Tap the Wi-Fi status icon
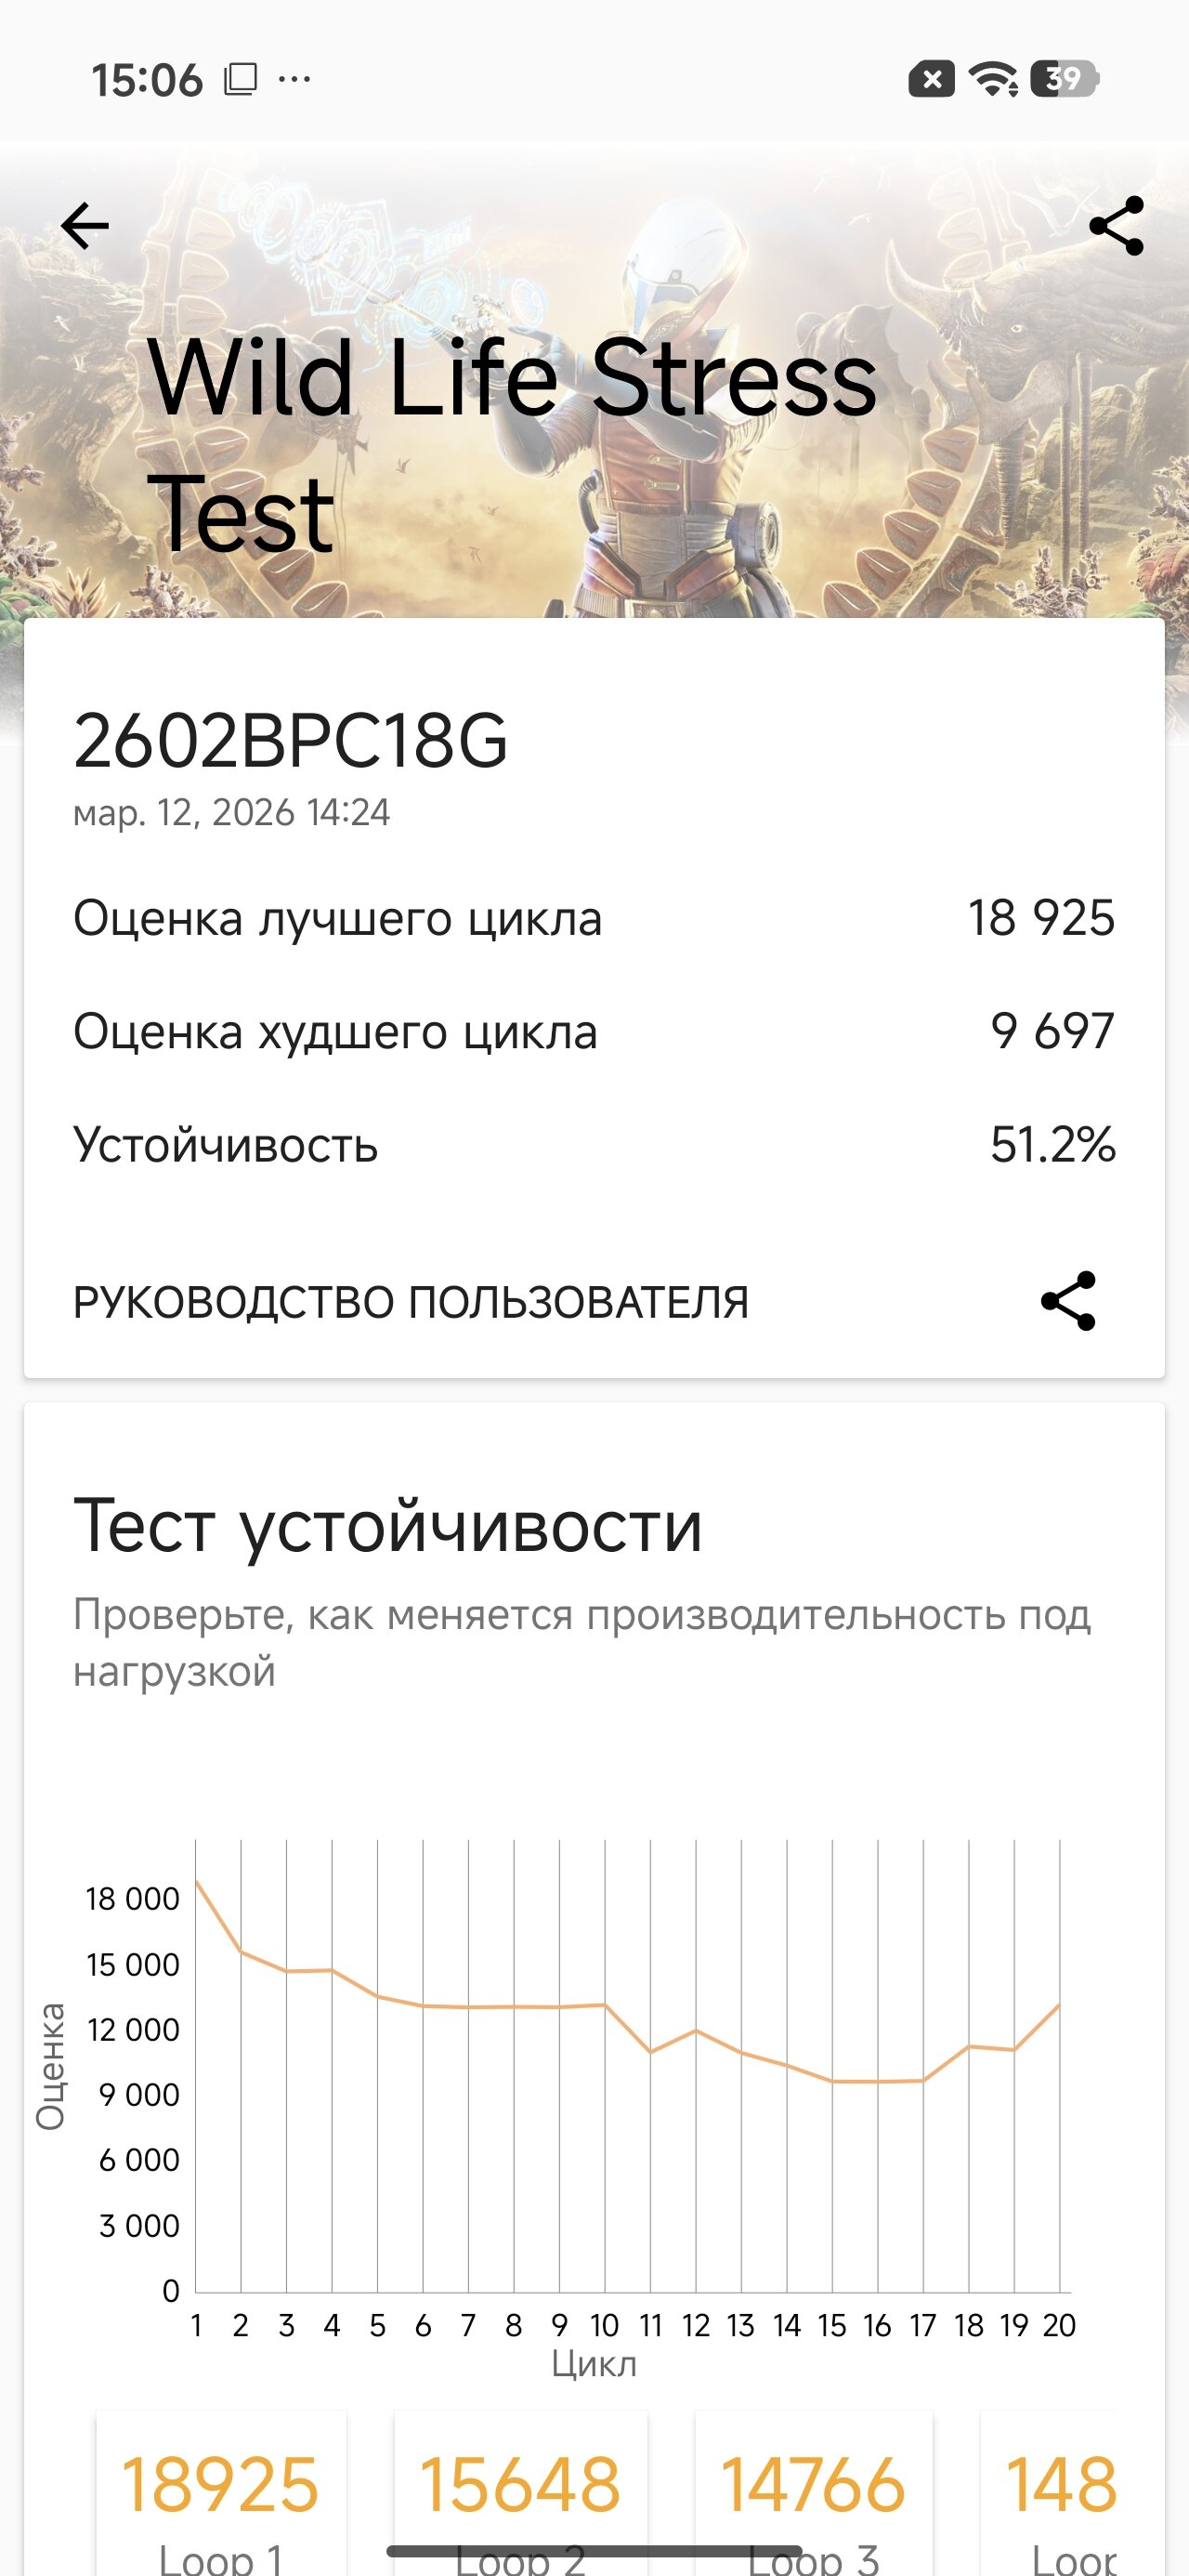Image resolution: width=1189 pixels, height=2576 pixels. [993, 78]
